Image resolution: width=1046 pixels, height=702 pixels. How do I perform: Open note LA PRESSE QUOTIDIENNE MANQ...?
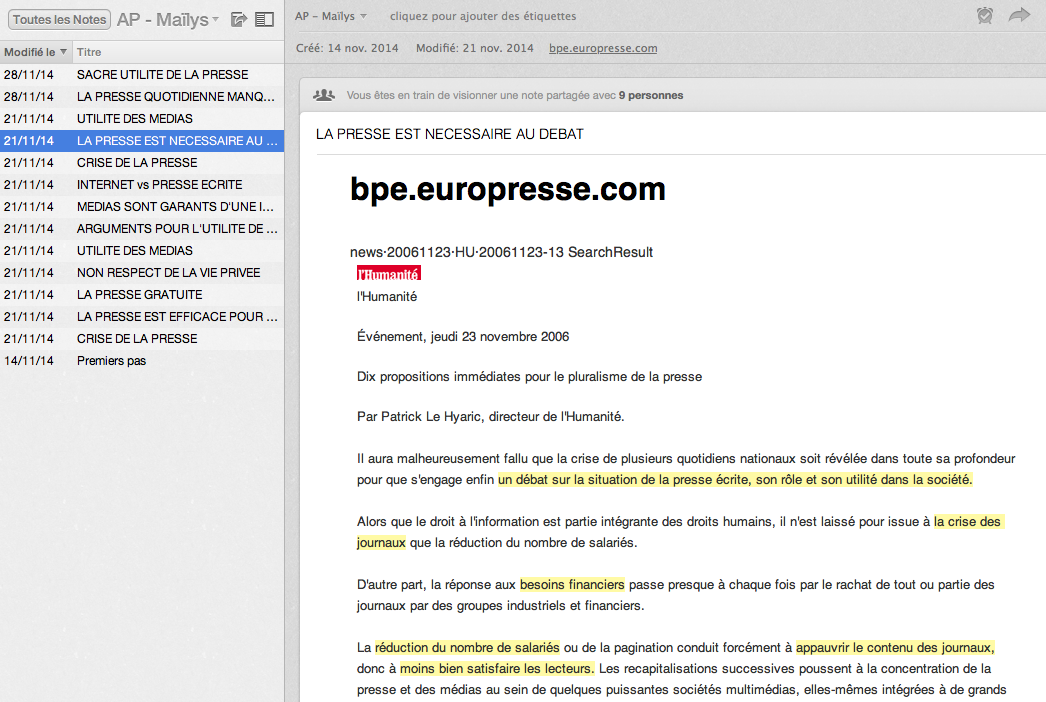142,97
